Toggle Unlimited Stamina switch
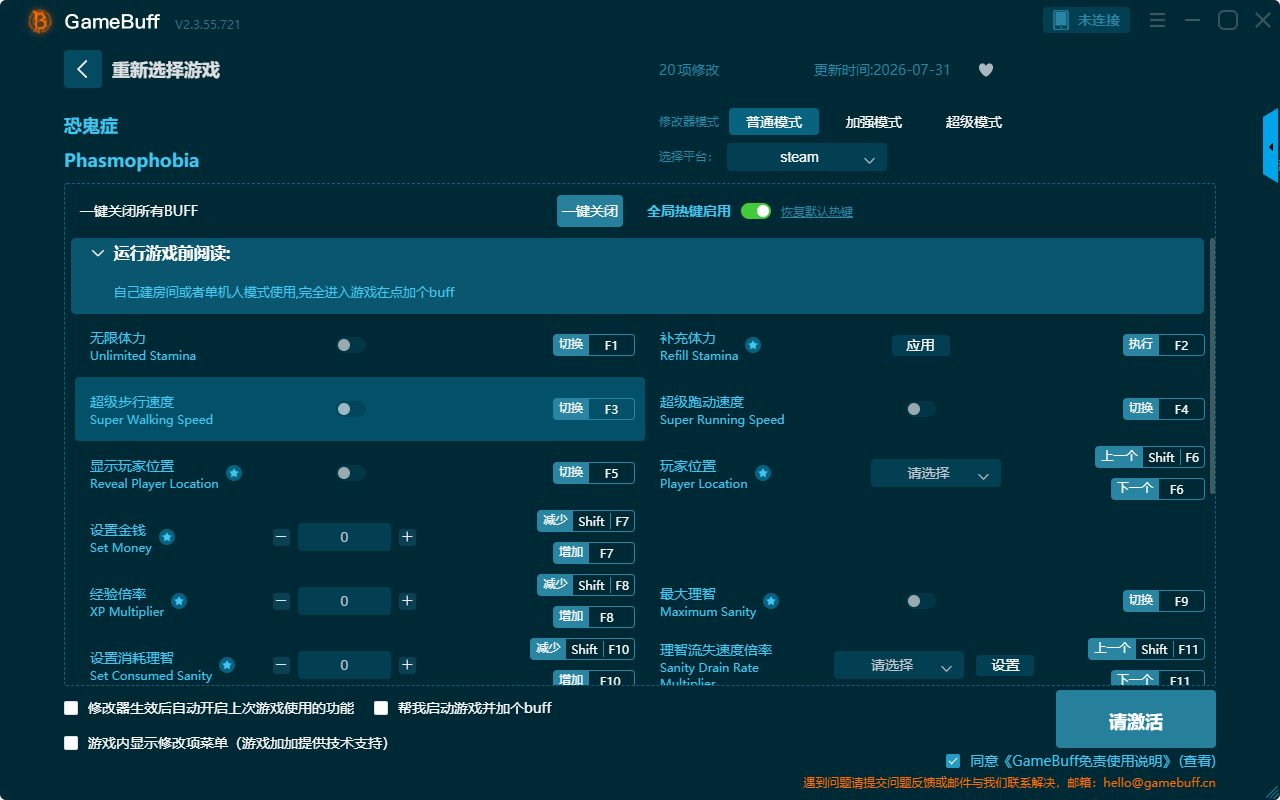 click(x=351, y=345)
